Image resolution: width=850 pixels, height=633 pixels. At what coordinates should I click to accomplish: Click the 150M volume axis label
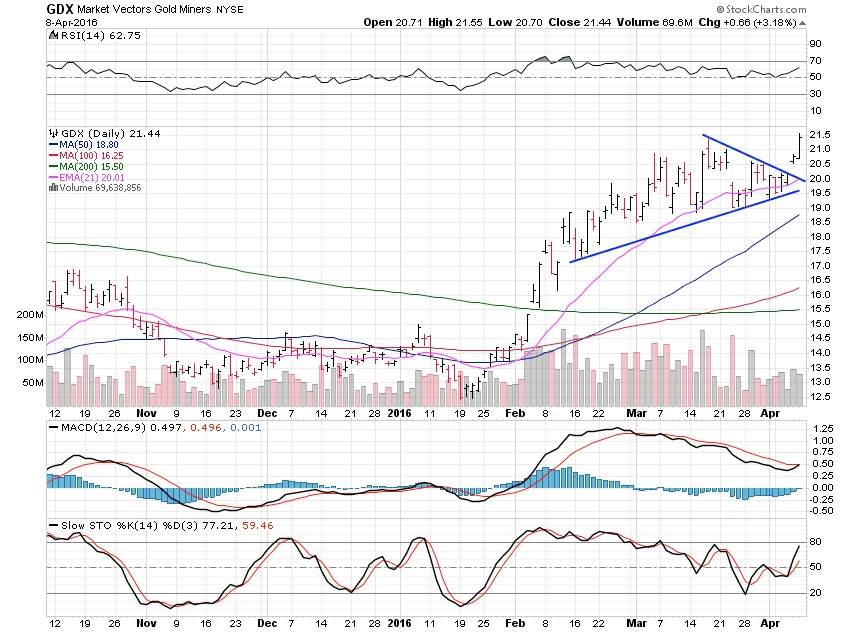[30, 337]
